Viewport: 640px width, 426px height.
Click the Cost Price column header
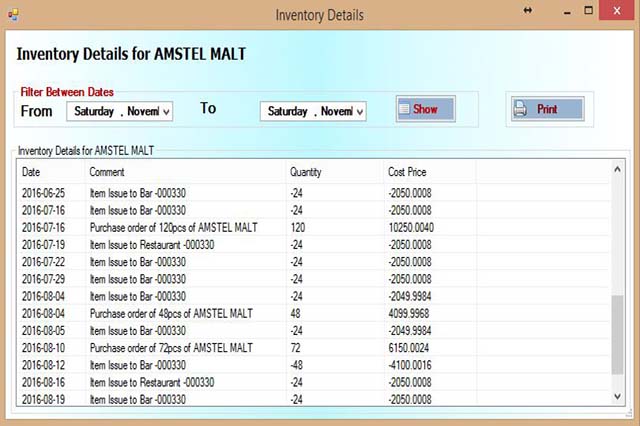(407, 172)
